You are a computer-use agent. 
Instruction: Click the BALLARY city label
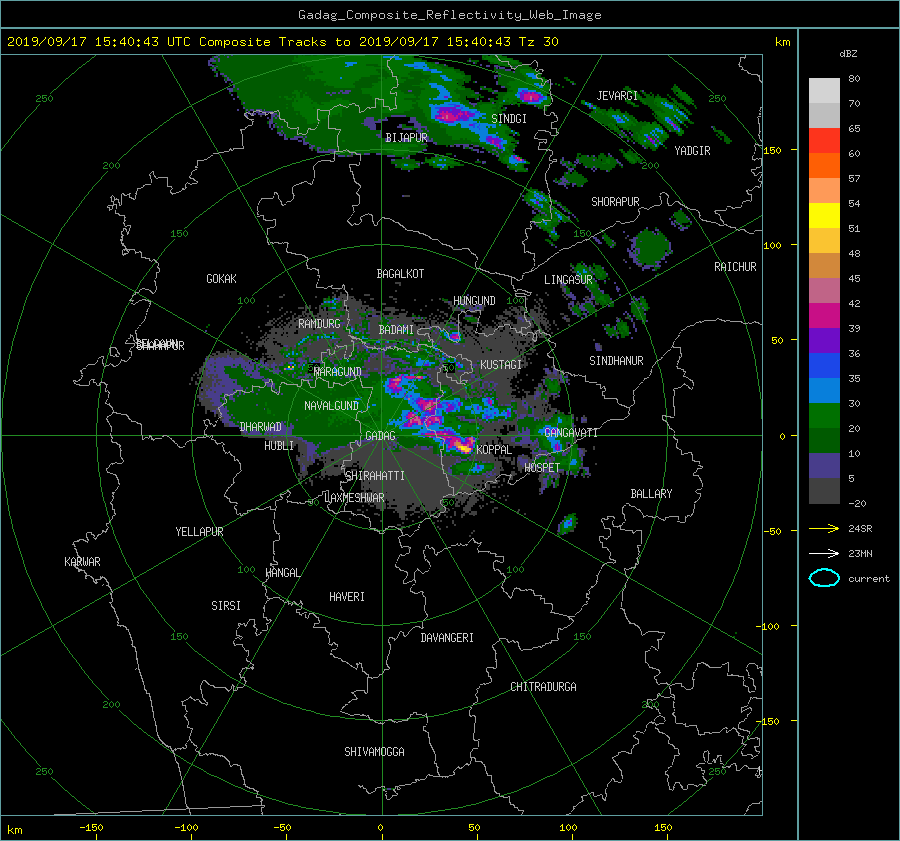651,494
